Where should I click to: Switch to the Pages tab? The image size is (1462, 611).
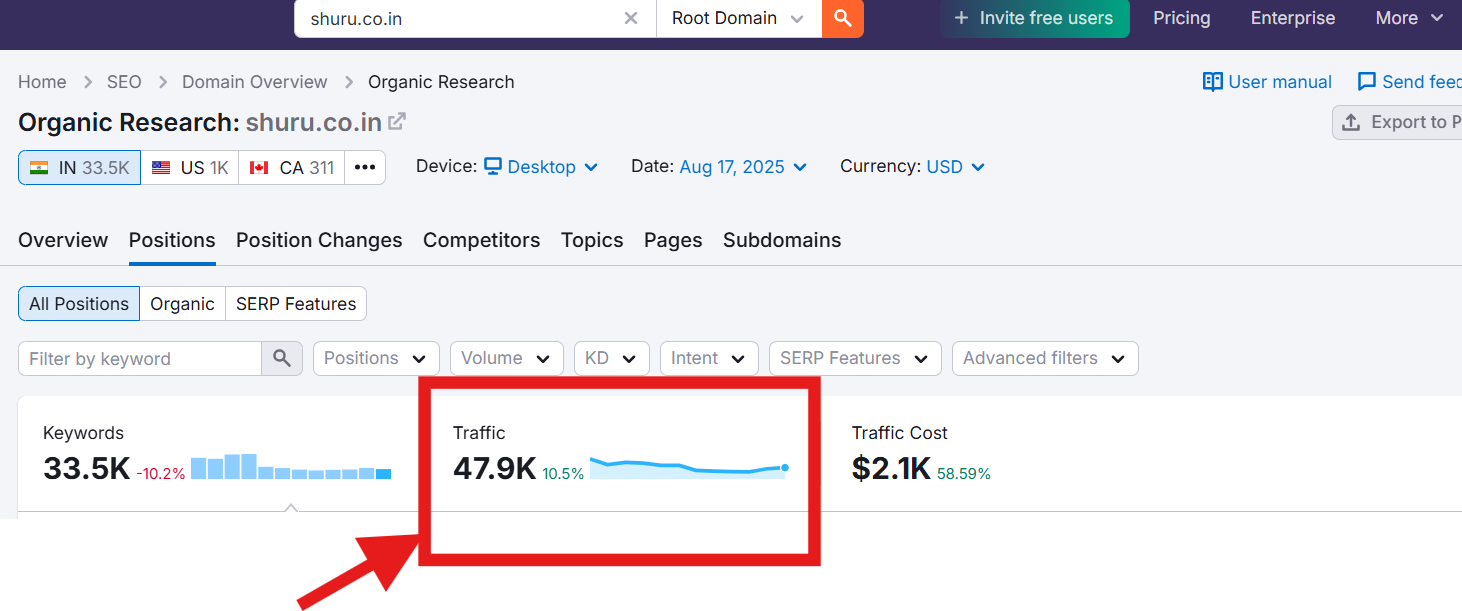click(673, 240)
